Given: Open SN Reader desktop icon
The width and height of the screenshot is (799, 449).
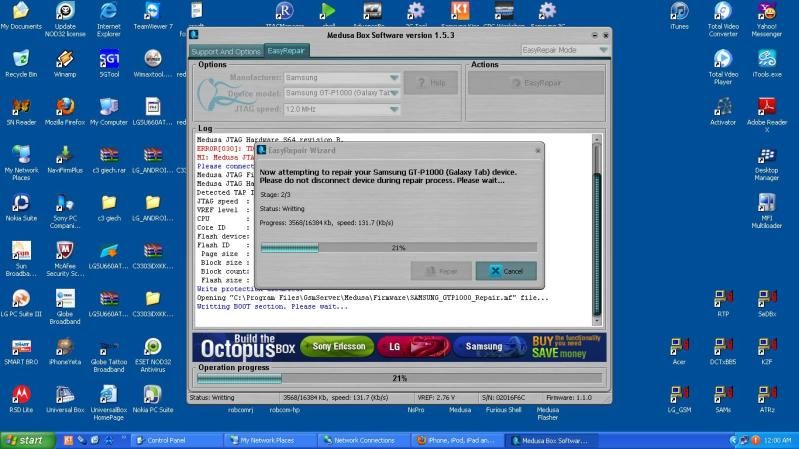Looking at the screenshot, I should click(21, 111).
